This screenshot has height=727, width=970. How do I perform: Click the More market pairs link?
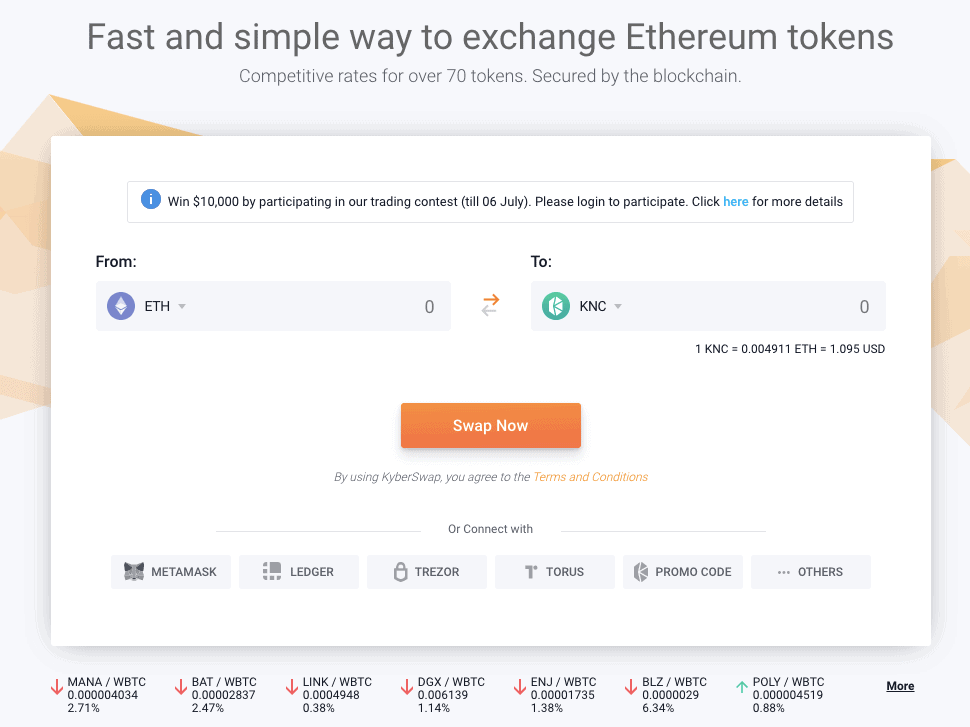[x=900, y=686]
